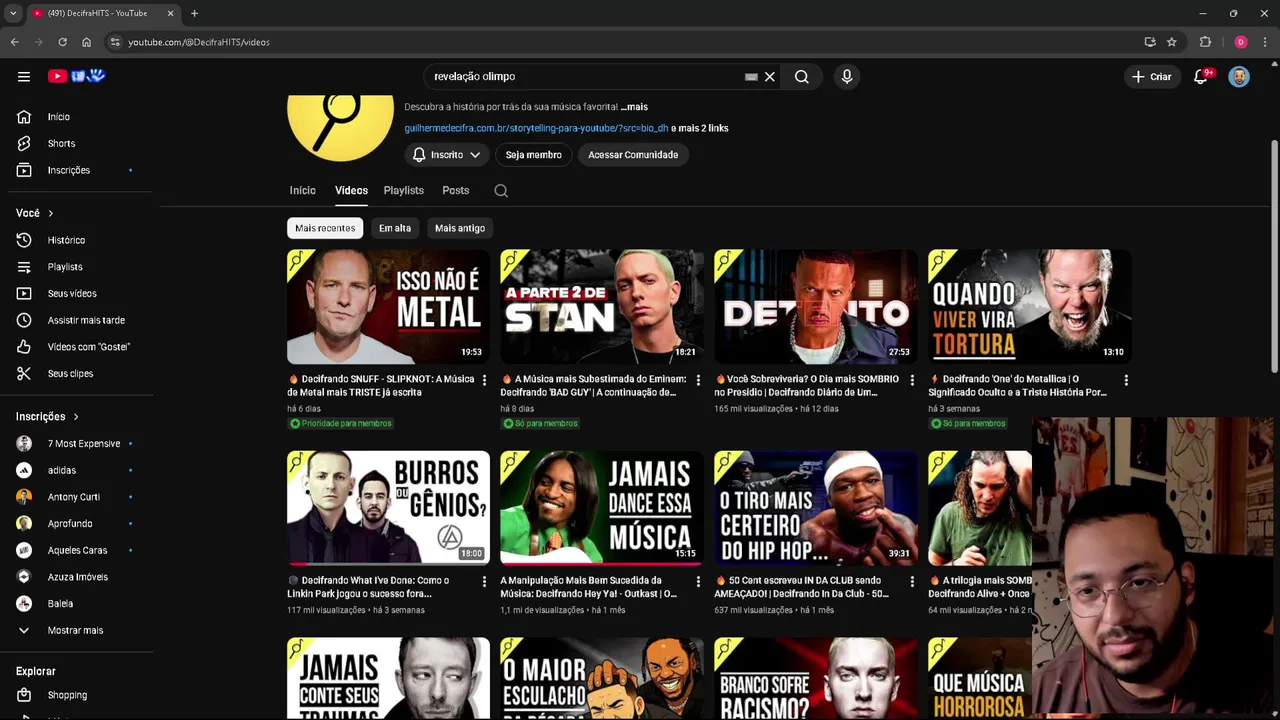Image resolution: width=1280 pixels, height=720 pixels.
Task: Open the QUANDO VIVER VIRA TORTURA thumbnail
Action: 1029,307
